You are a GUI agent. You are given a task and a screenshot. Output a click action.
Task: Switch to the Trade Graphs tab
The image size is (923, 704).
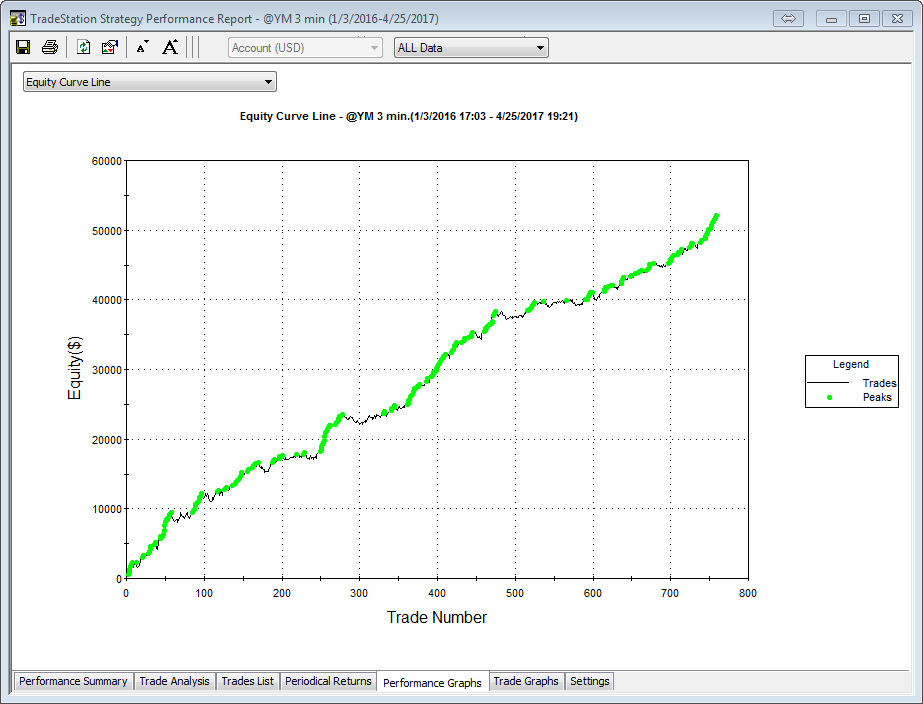coord(526,681)
